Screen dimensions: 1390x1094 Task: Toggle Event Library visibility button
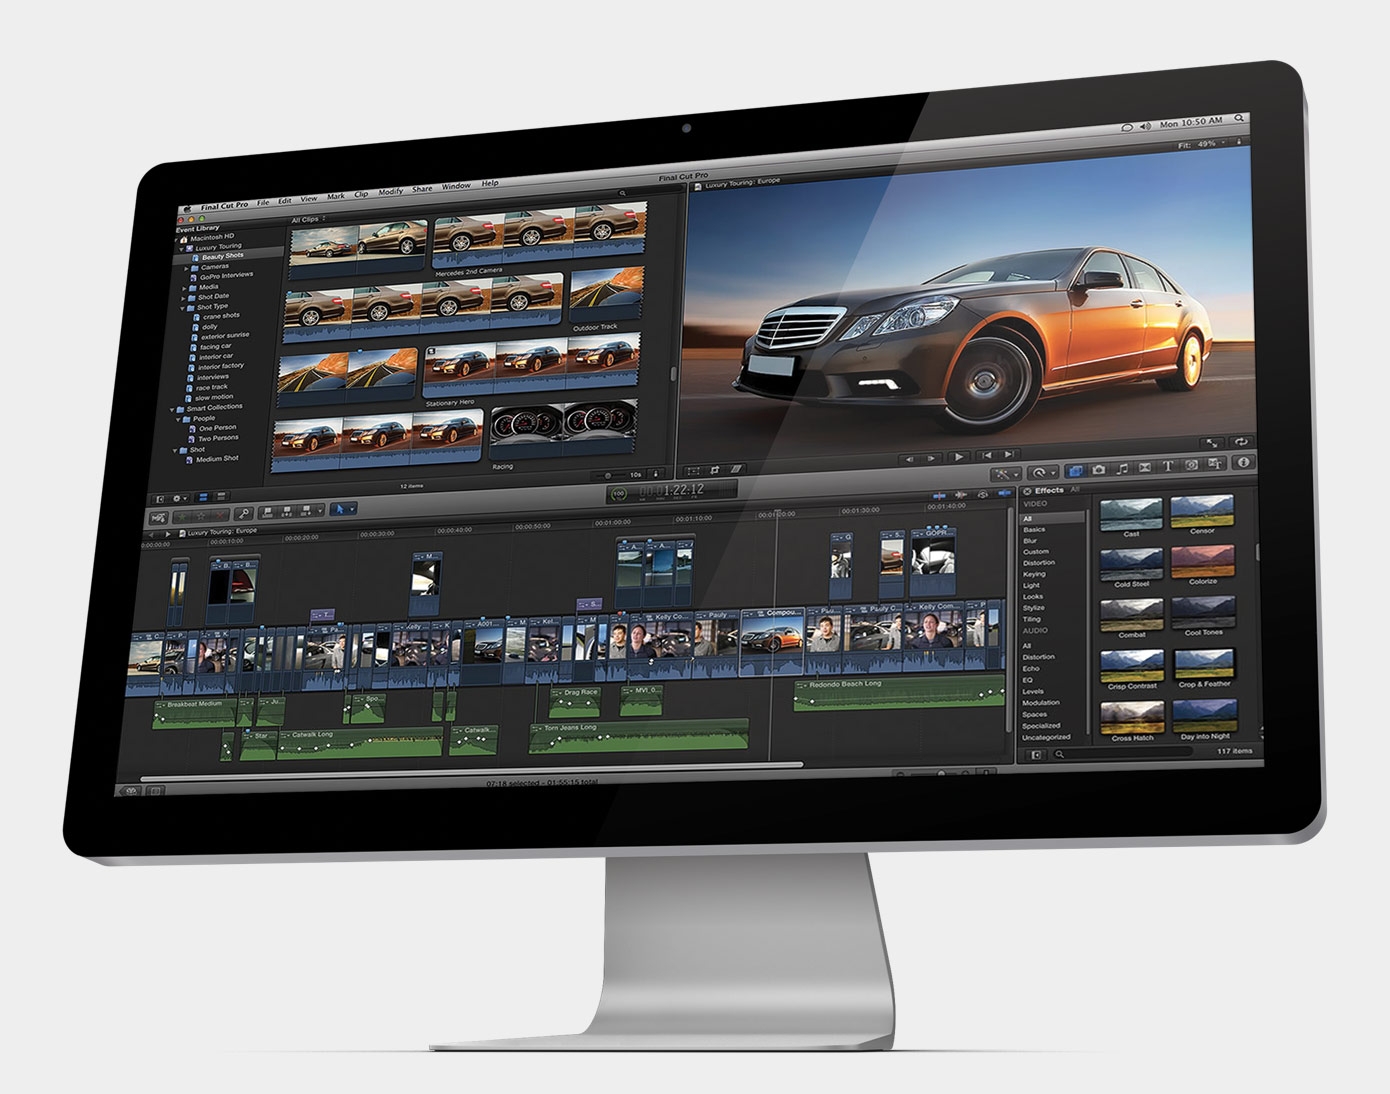coord(159,499)
